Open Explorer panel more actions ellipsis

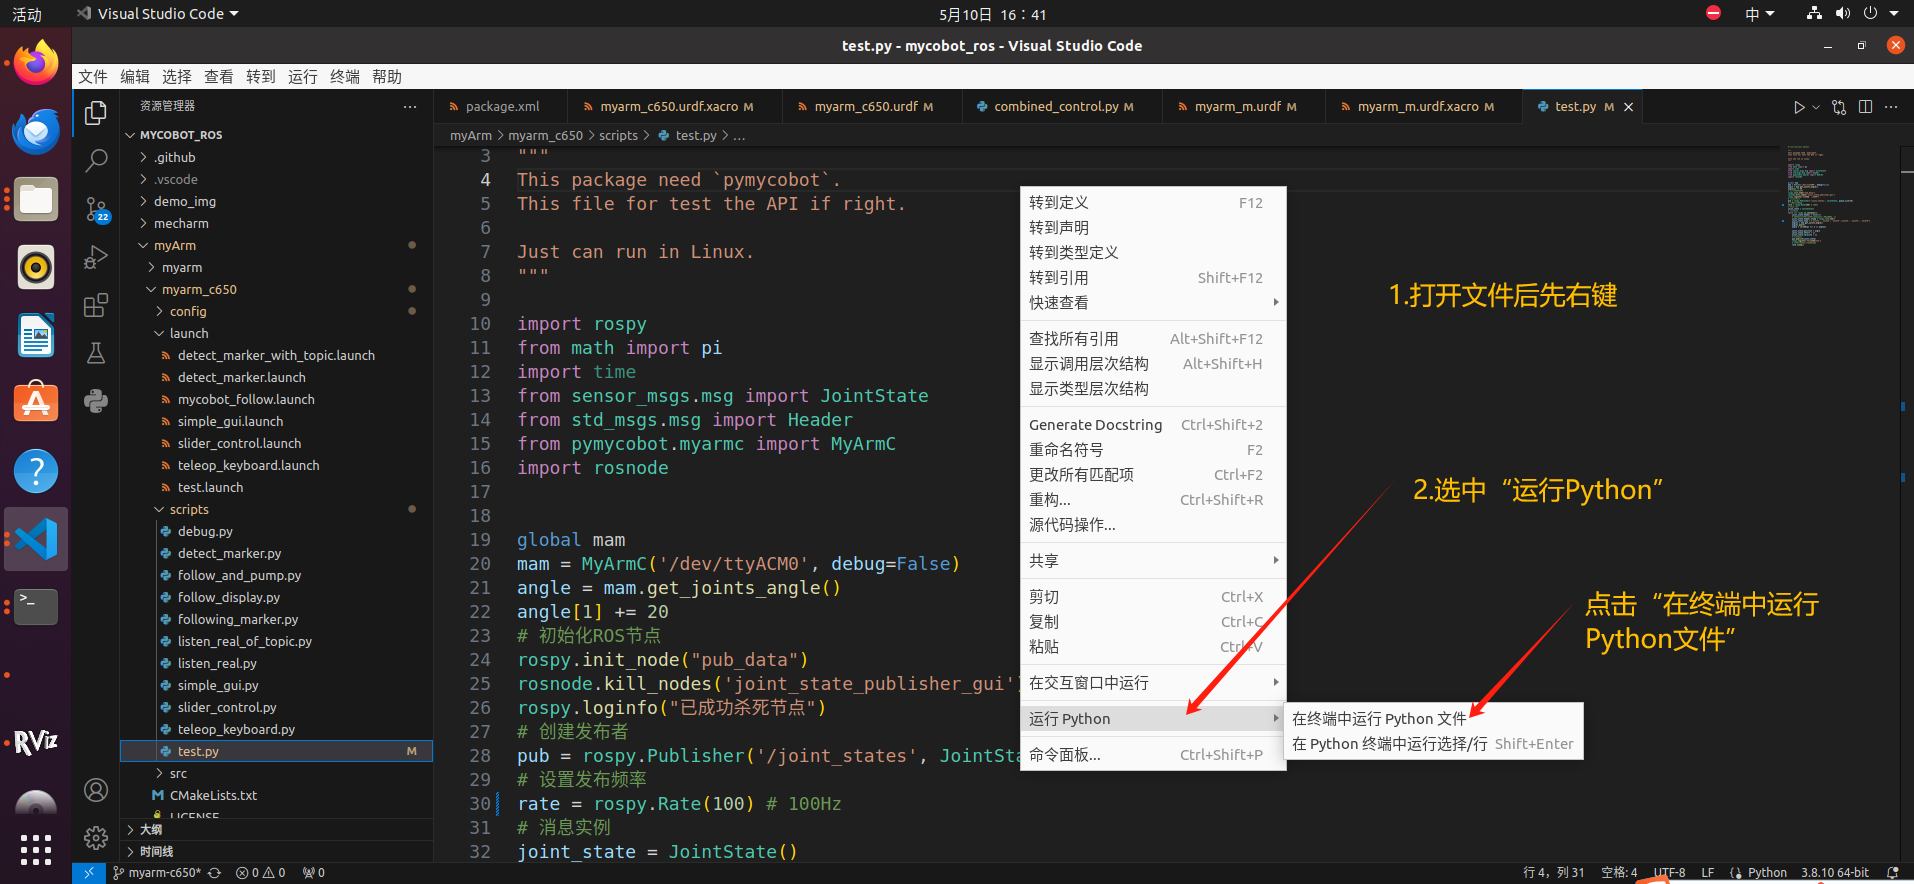[410, 106]
